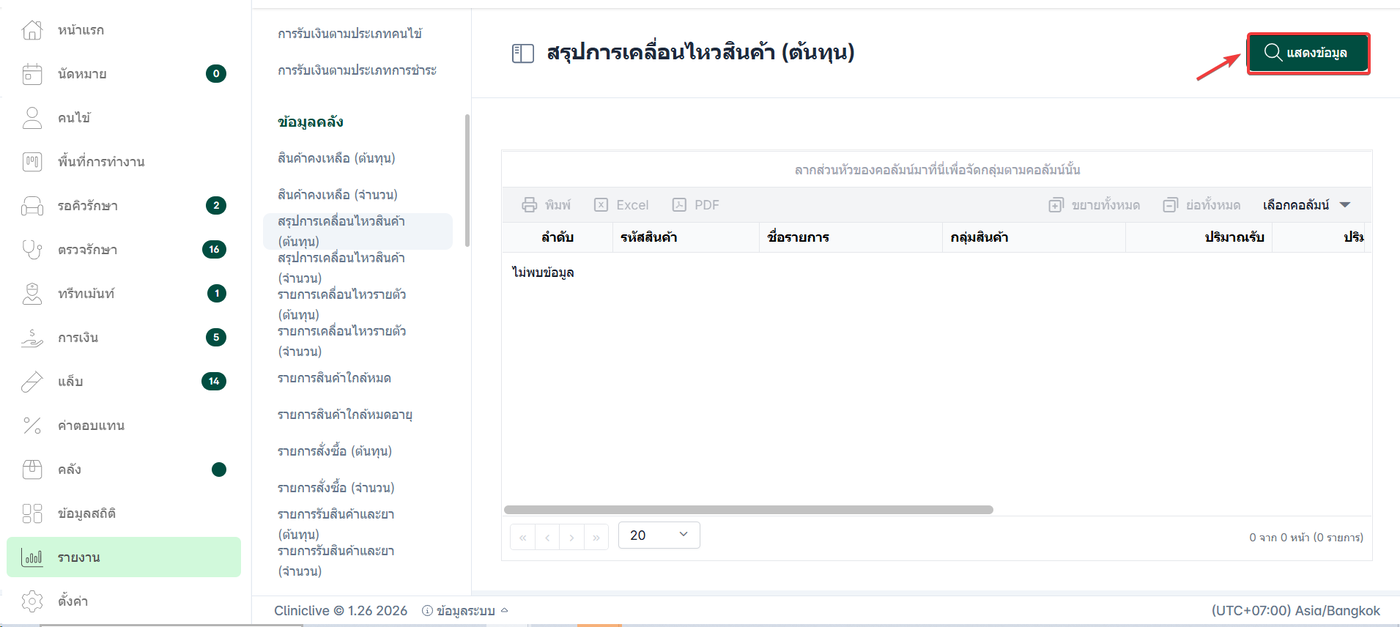
Task: Click the test tube icon beside แล็บ
Action: tap(32, 381)
